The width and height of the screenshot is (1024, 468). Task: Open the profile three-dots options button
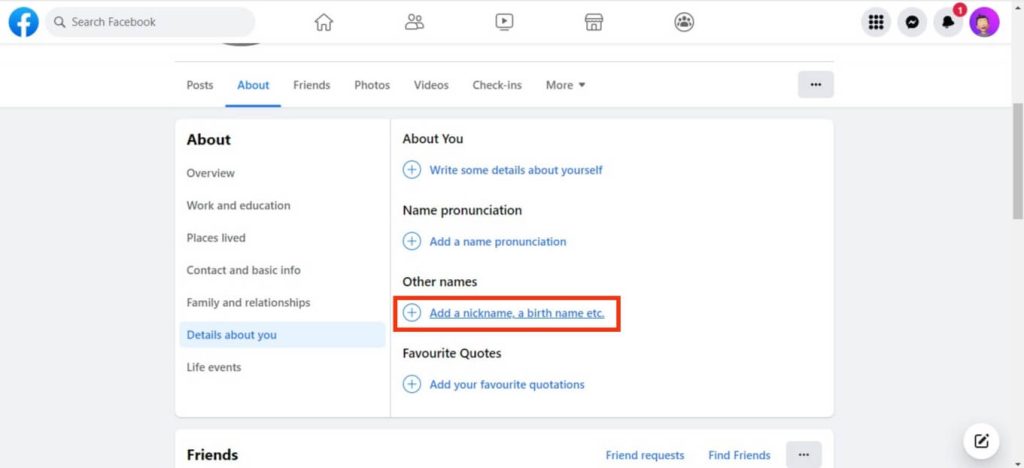[x=816, y=85]
